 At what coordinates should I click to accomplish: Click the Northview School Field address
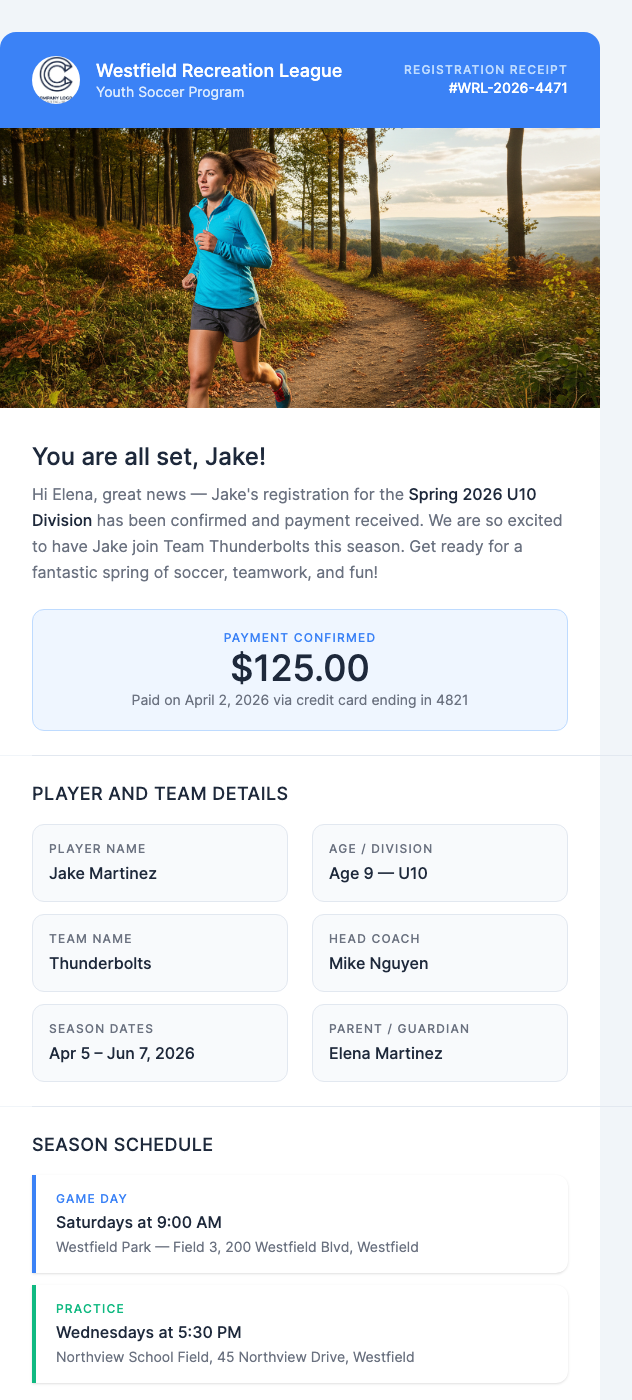tap(235, 1357)
